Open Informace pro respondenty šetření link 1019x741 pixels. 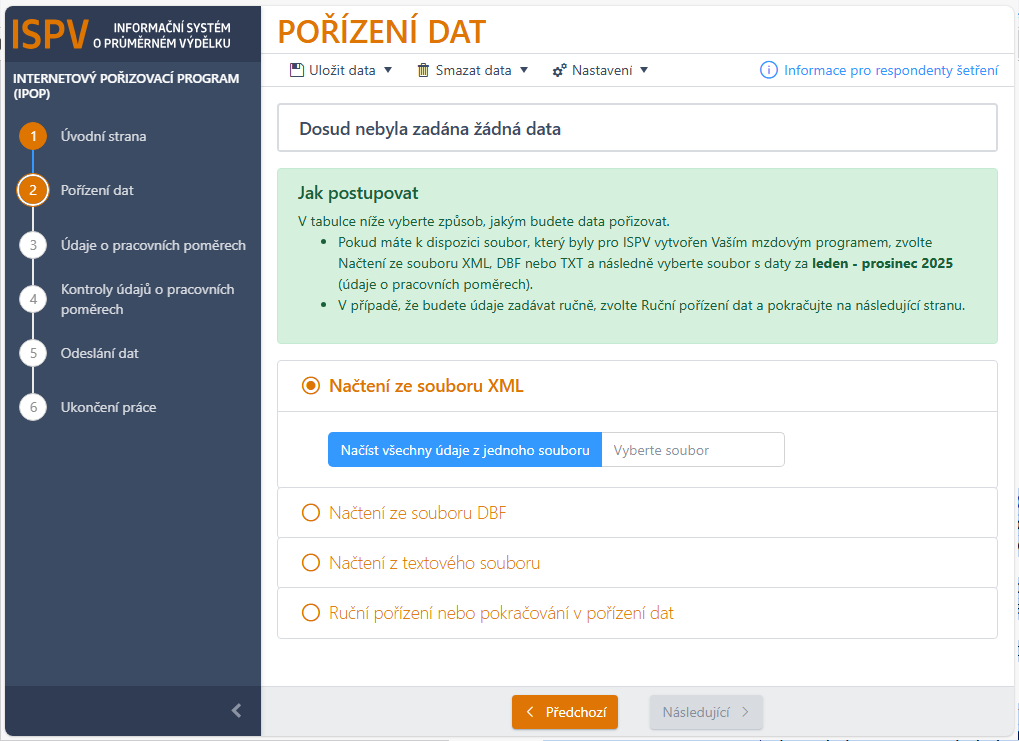click(890, 70)
